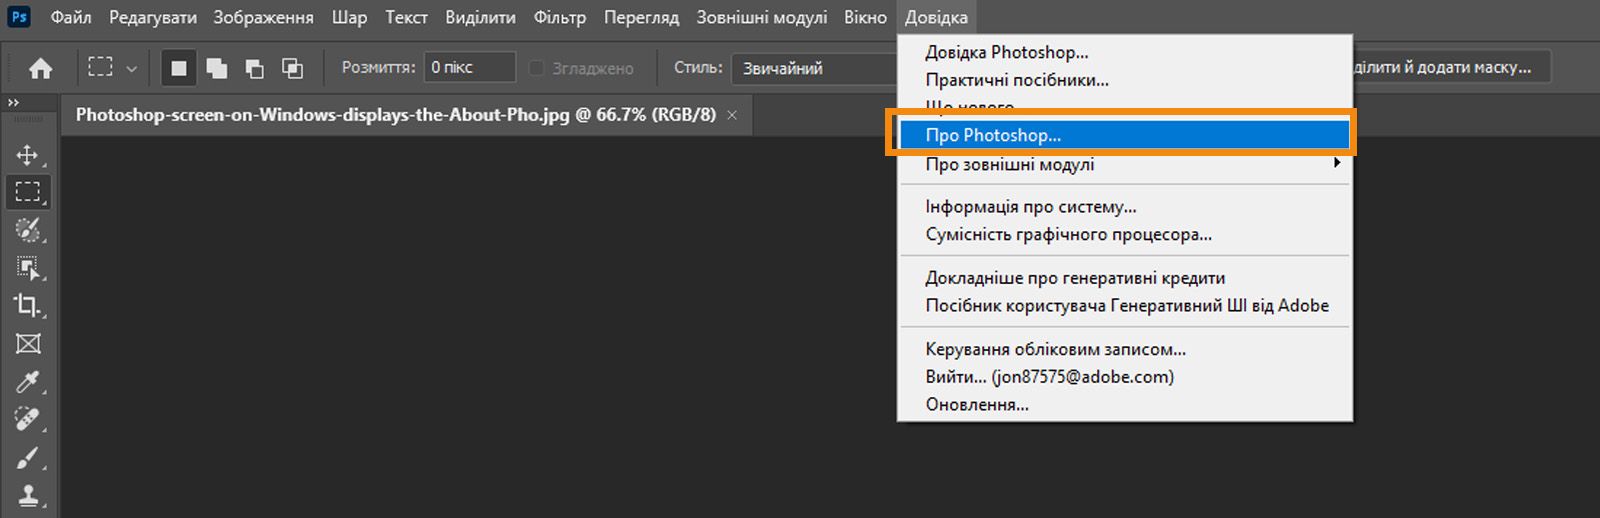Switch to 'Subtract from selection' mode
The image size is (1600, 518).
(x=255, y=68)
